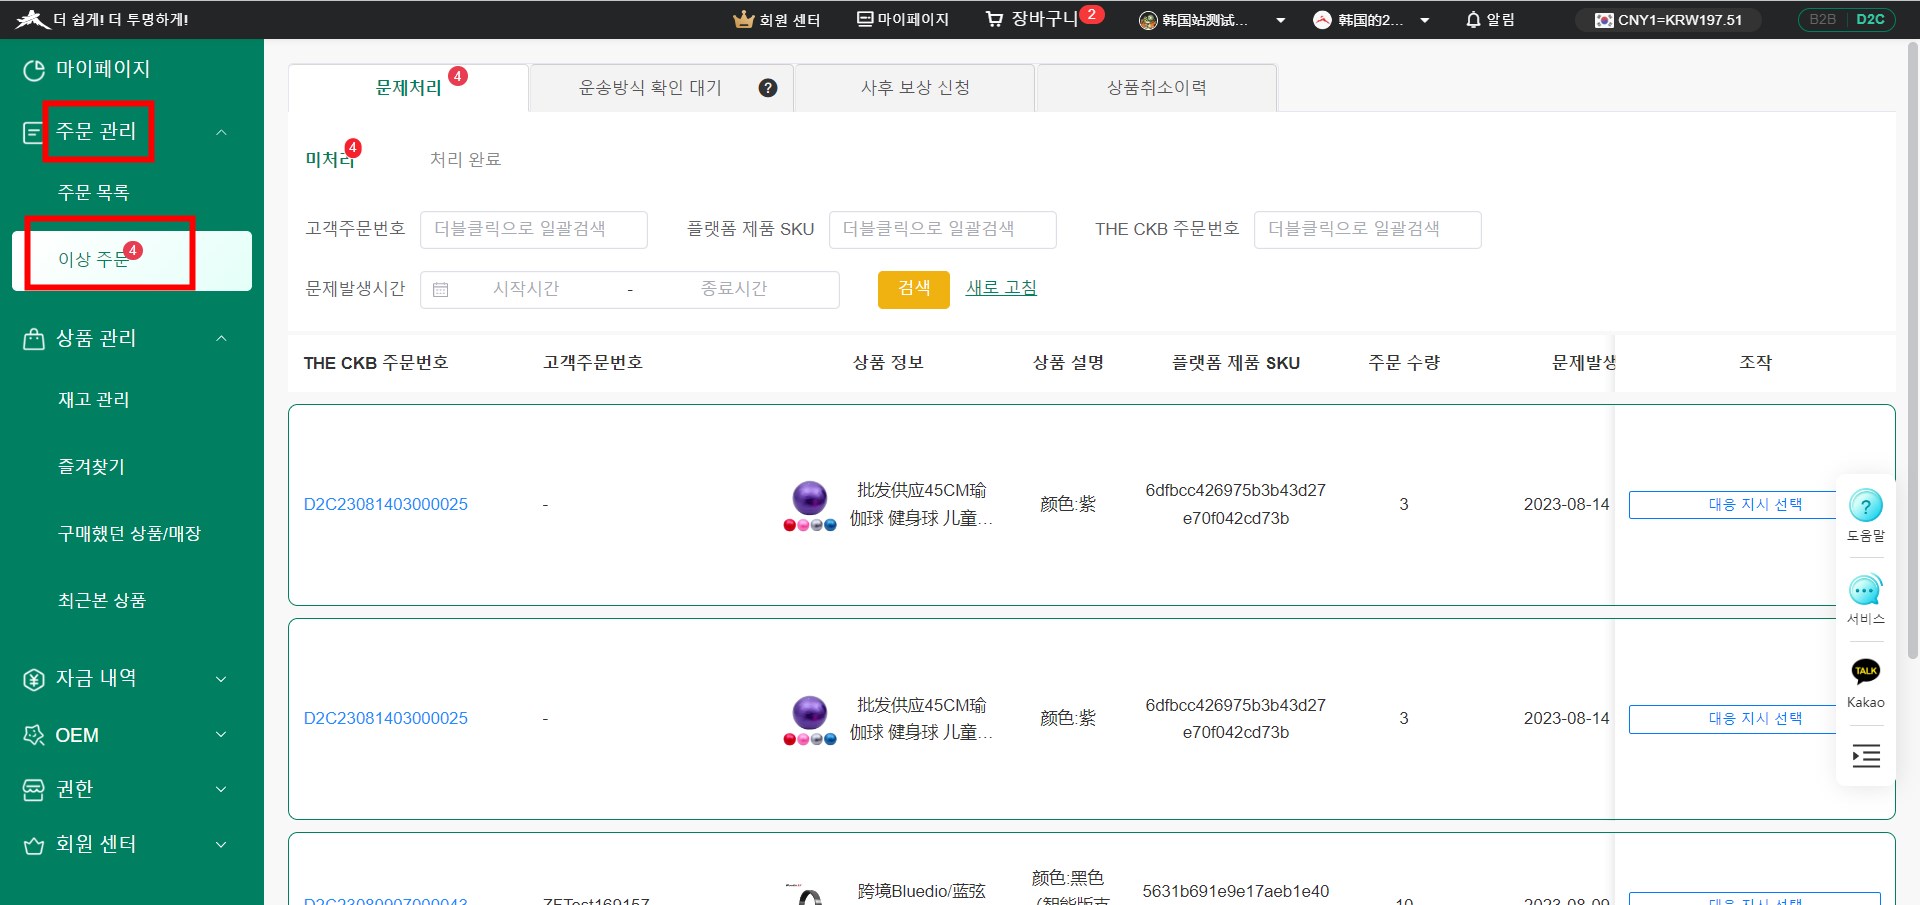1920x905 pixels.
Task: Click the CNY1=KRW197.51 exchange rate badge
Action: [1668, 19]
